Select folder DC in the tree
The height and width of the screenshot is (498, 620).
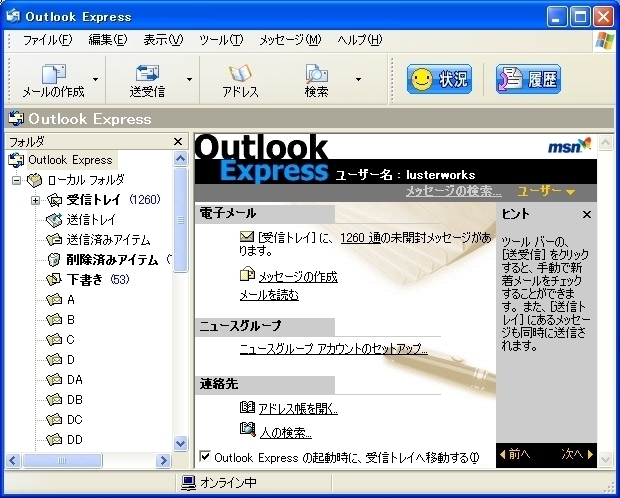(75, 419)
